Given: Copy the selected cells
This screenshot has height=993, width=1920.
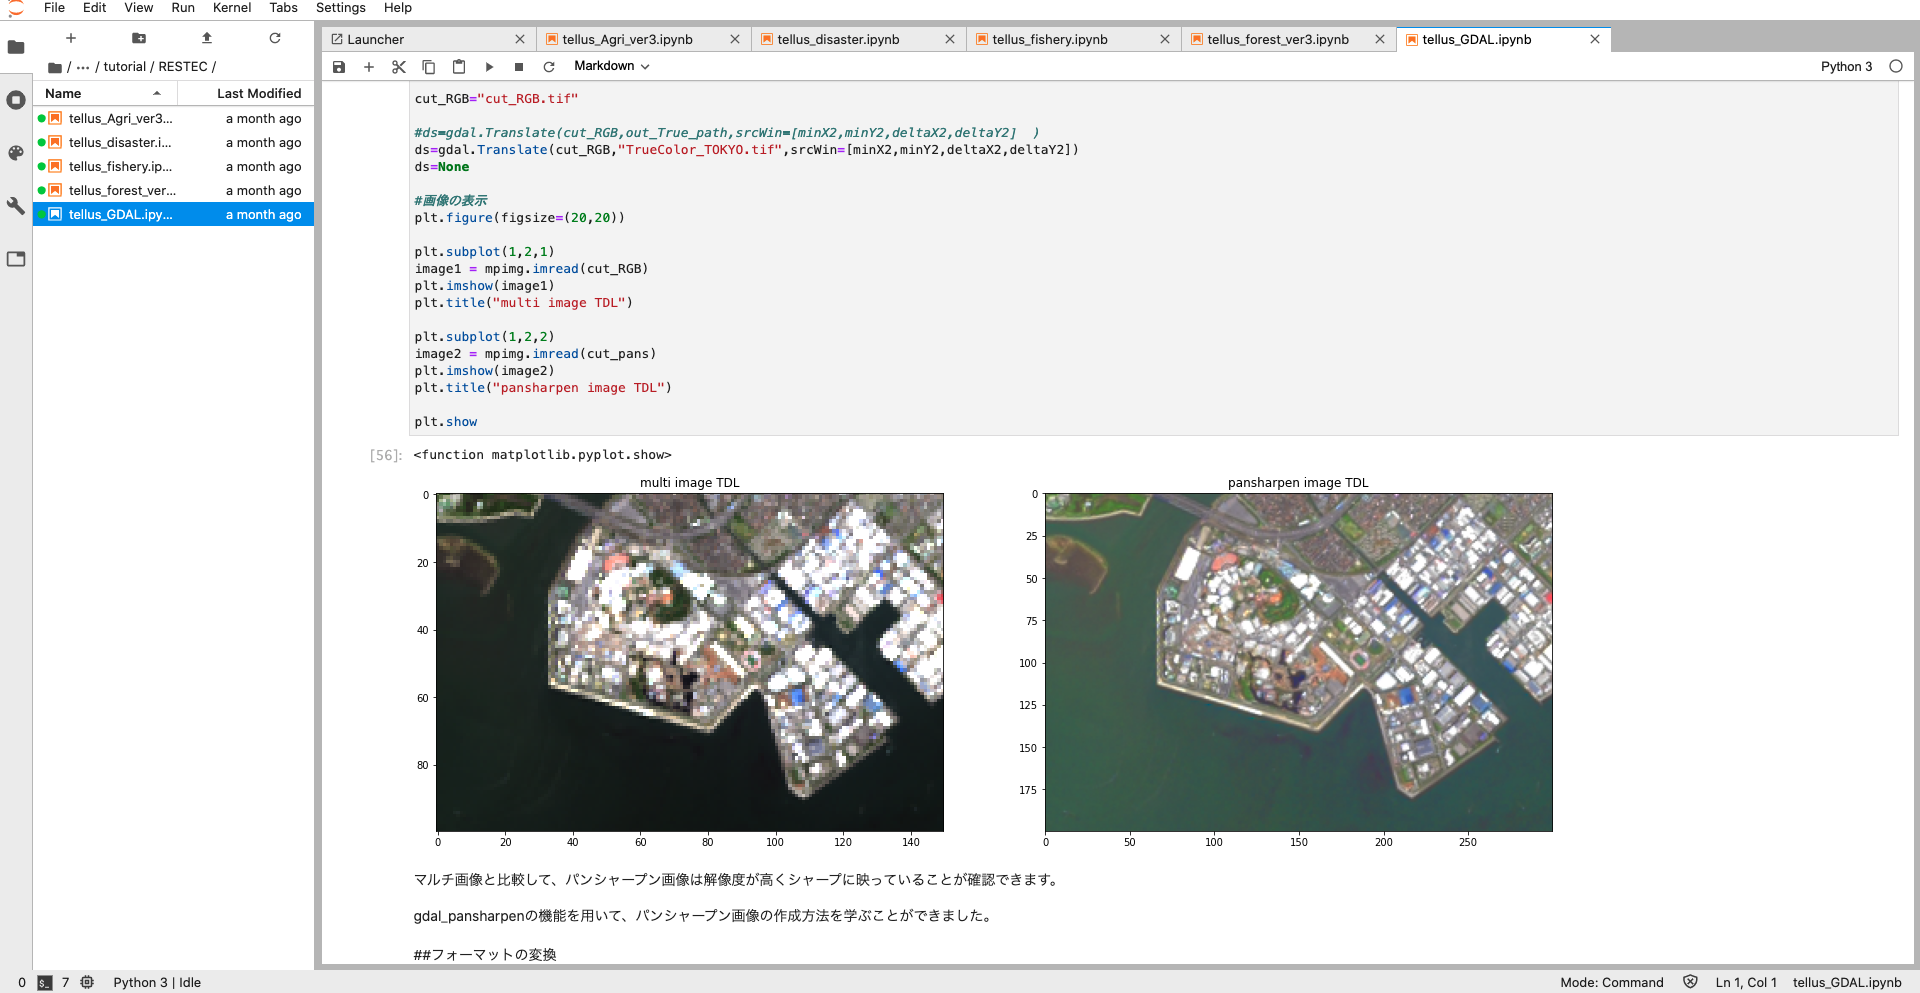Looking at the screenshot, I should click(429, 67).
